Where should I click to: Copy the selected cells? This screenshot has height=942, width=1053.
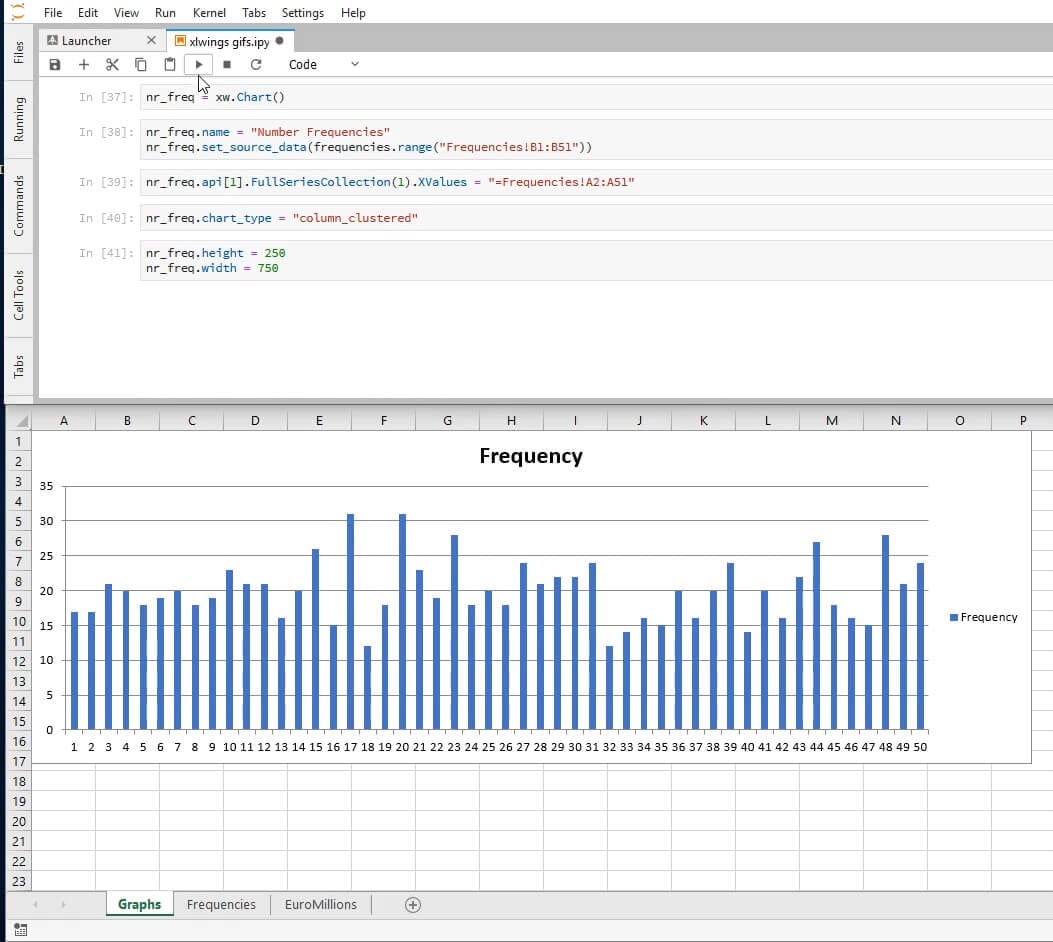(x=140, y=64)
